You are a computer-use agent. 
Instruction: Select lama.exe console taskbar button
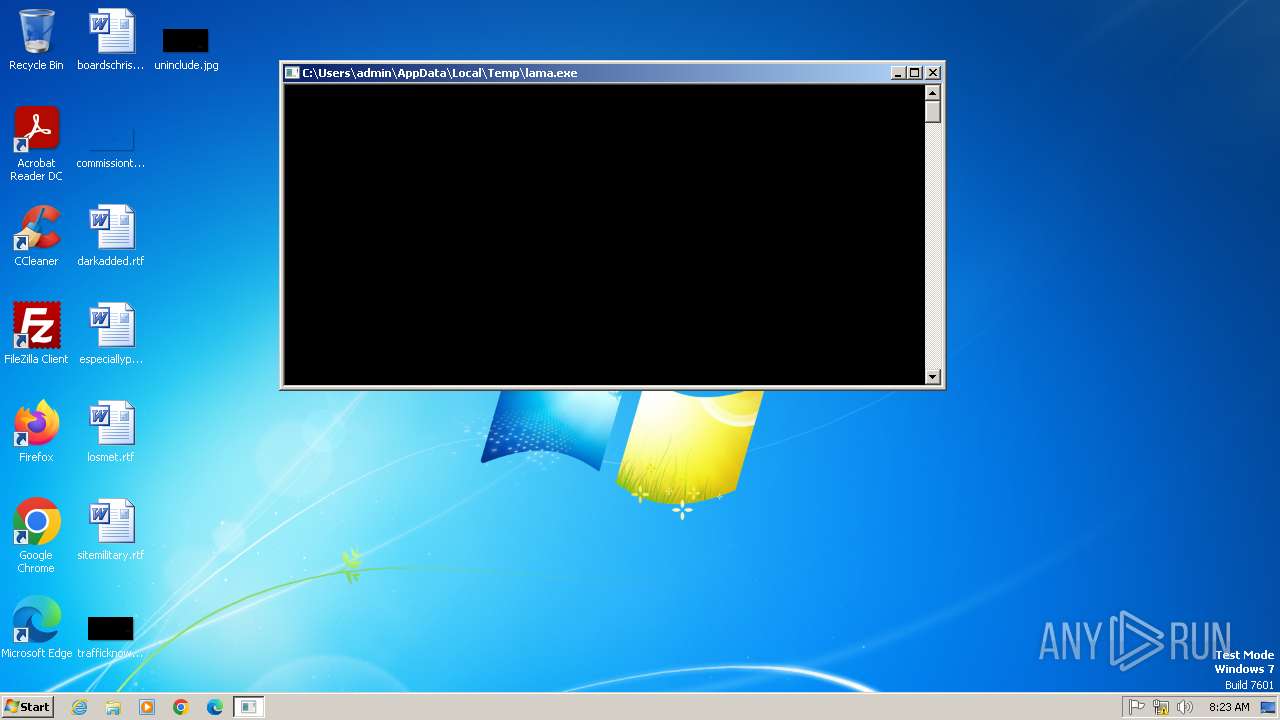click(249, 707)
